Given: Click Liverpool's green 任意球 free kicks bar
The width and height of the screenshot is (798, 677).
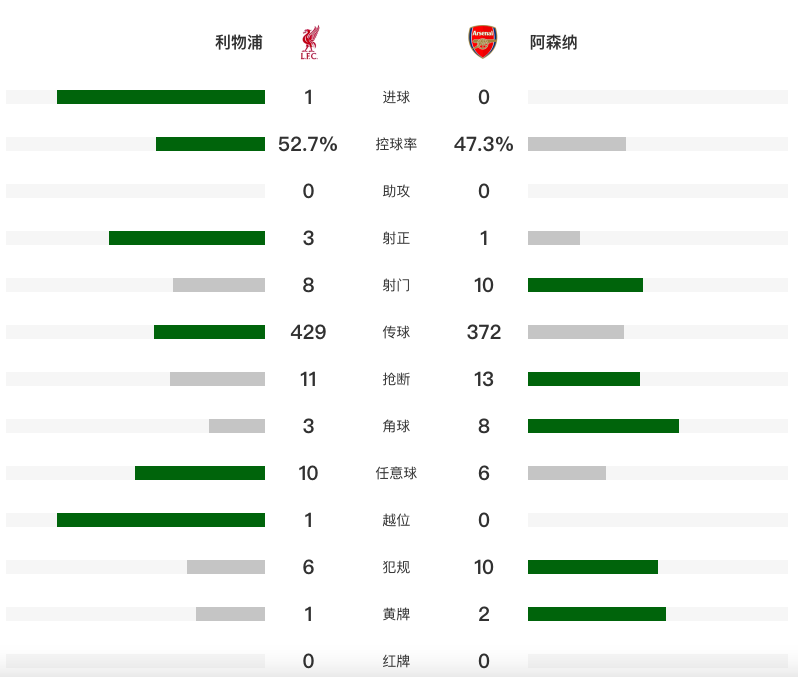Looking at the screenshot, I should coord(200,473).
